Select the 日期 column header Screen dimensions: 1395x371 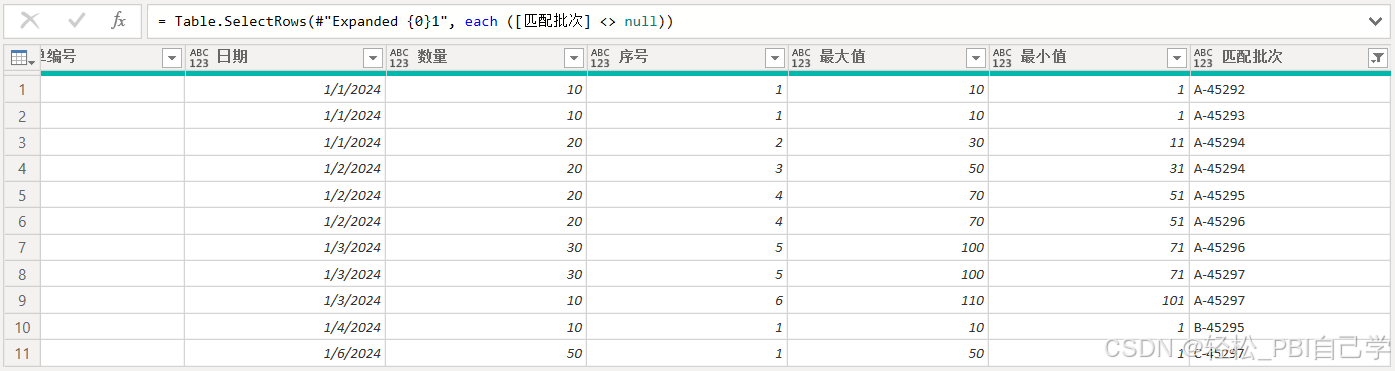point(285,58)
